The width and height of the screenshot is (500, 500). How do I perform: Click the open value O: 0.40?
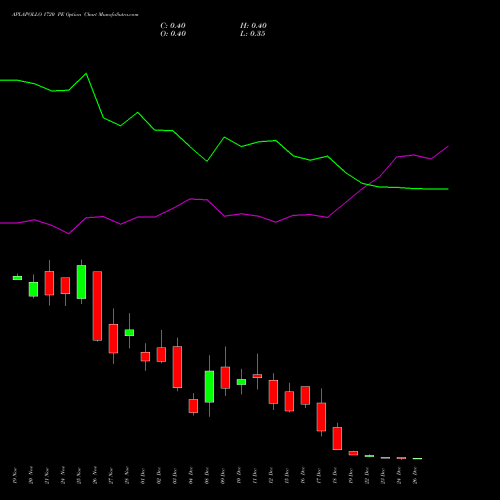[173, 34]
